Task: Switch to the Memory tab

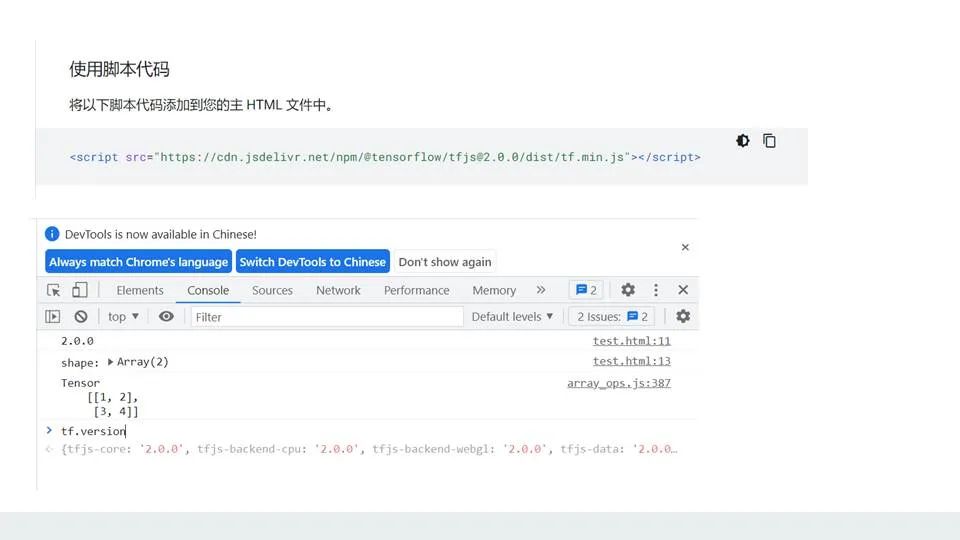Action: point(494,290)
